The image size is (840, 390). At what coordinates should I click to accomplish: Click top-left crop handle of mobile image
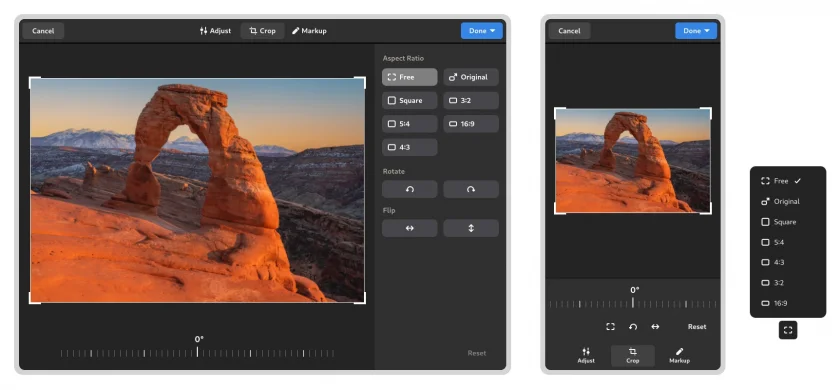click(x=559, y=112)
